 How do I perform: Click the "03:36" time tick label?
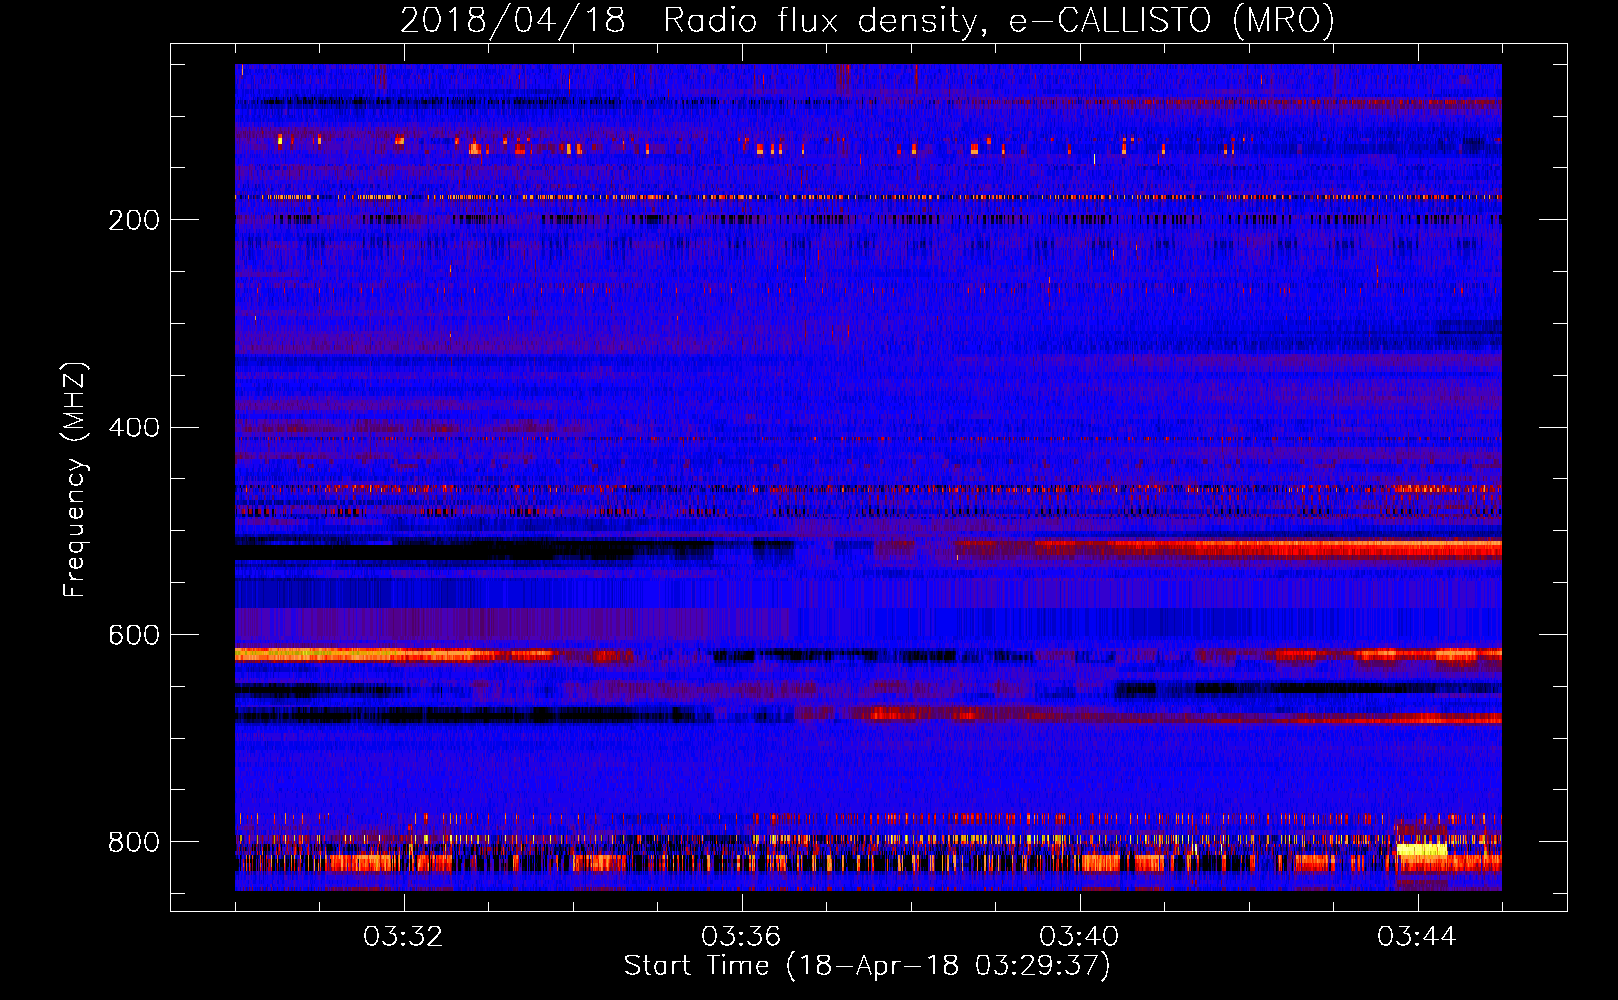point(741,937)
